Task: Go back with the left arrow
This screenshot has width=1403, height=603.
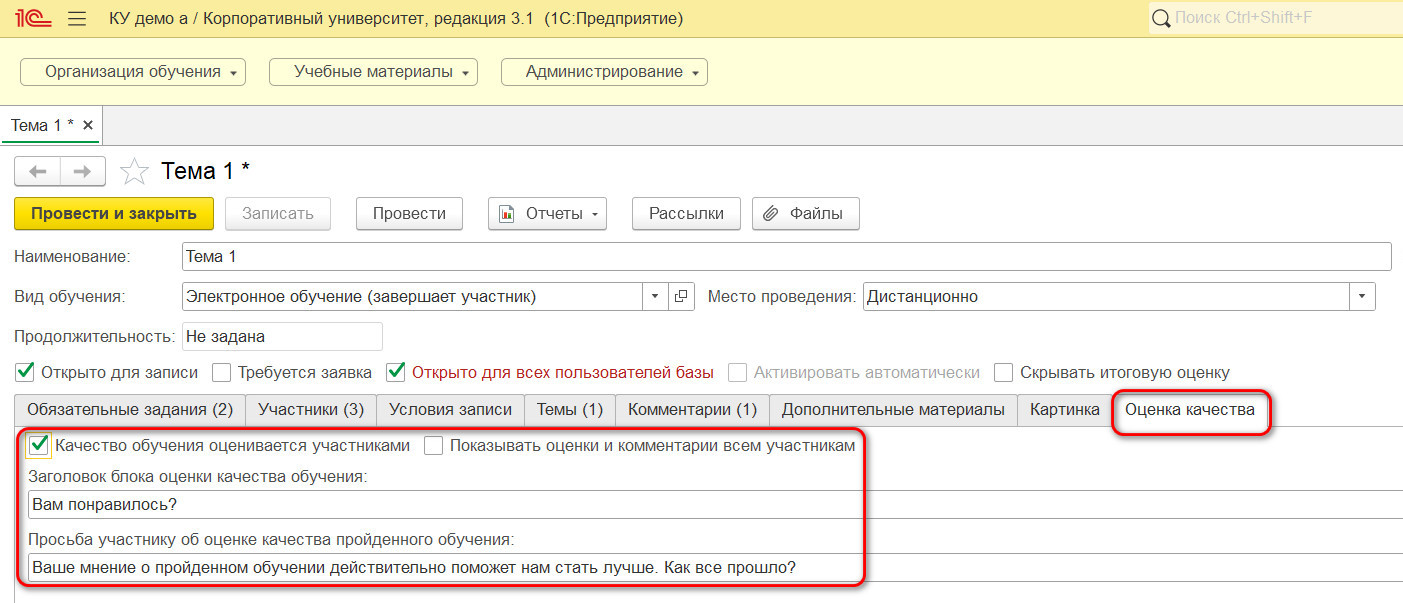Action: click(x=38, y=172)
